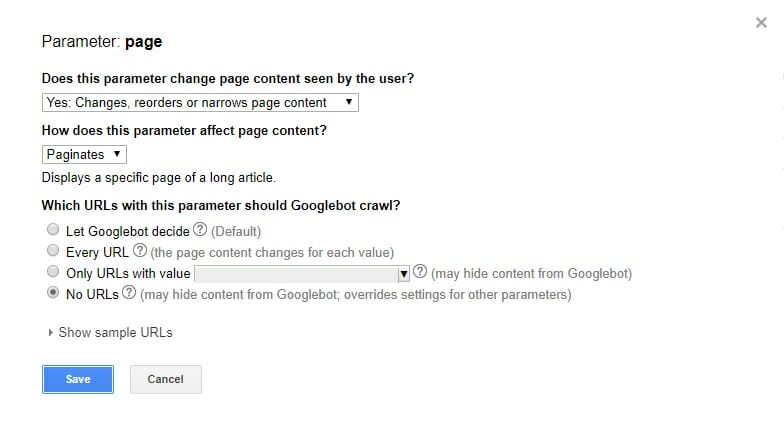Click help icon next to Every URL
784x423 pixels.
click(140, 251)
